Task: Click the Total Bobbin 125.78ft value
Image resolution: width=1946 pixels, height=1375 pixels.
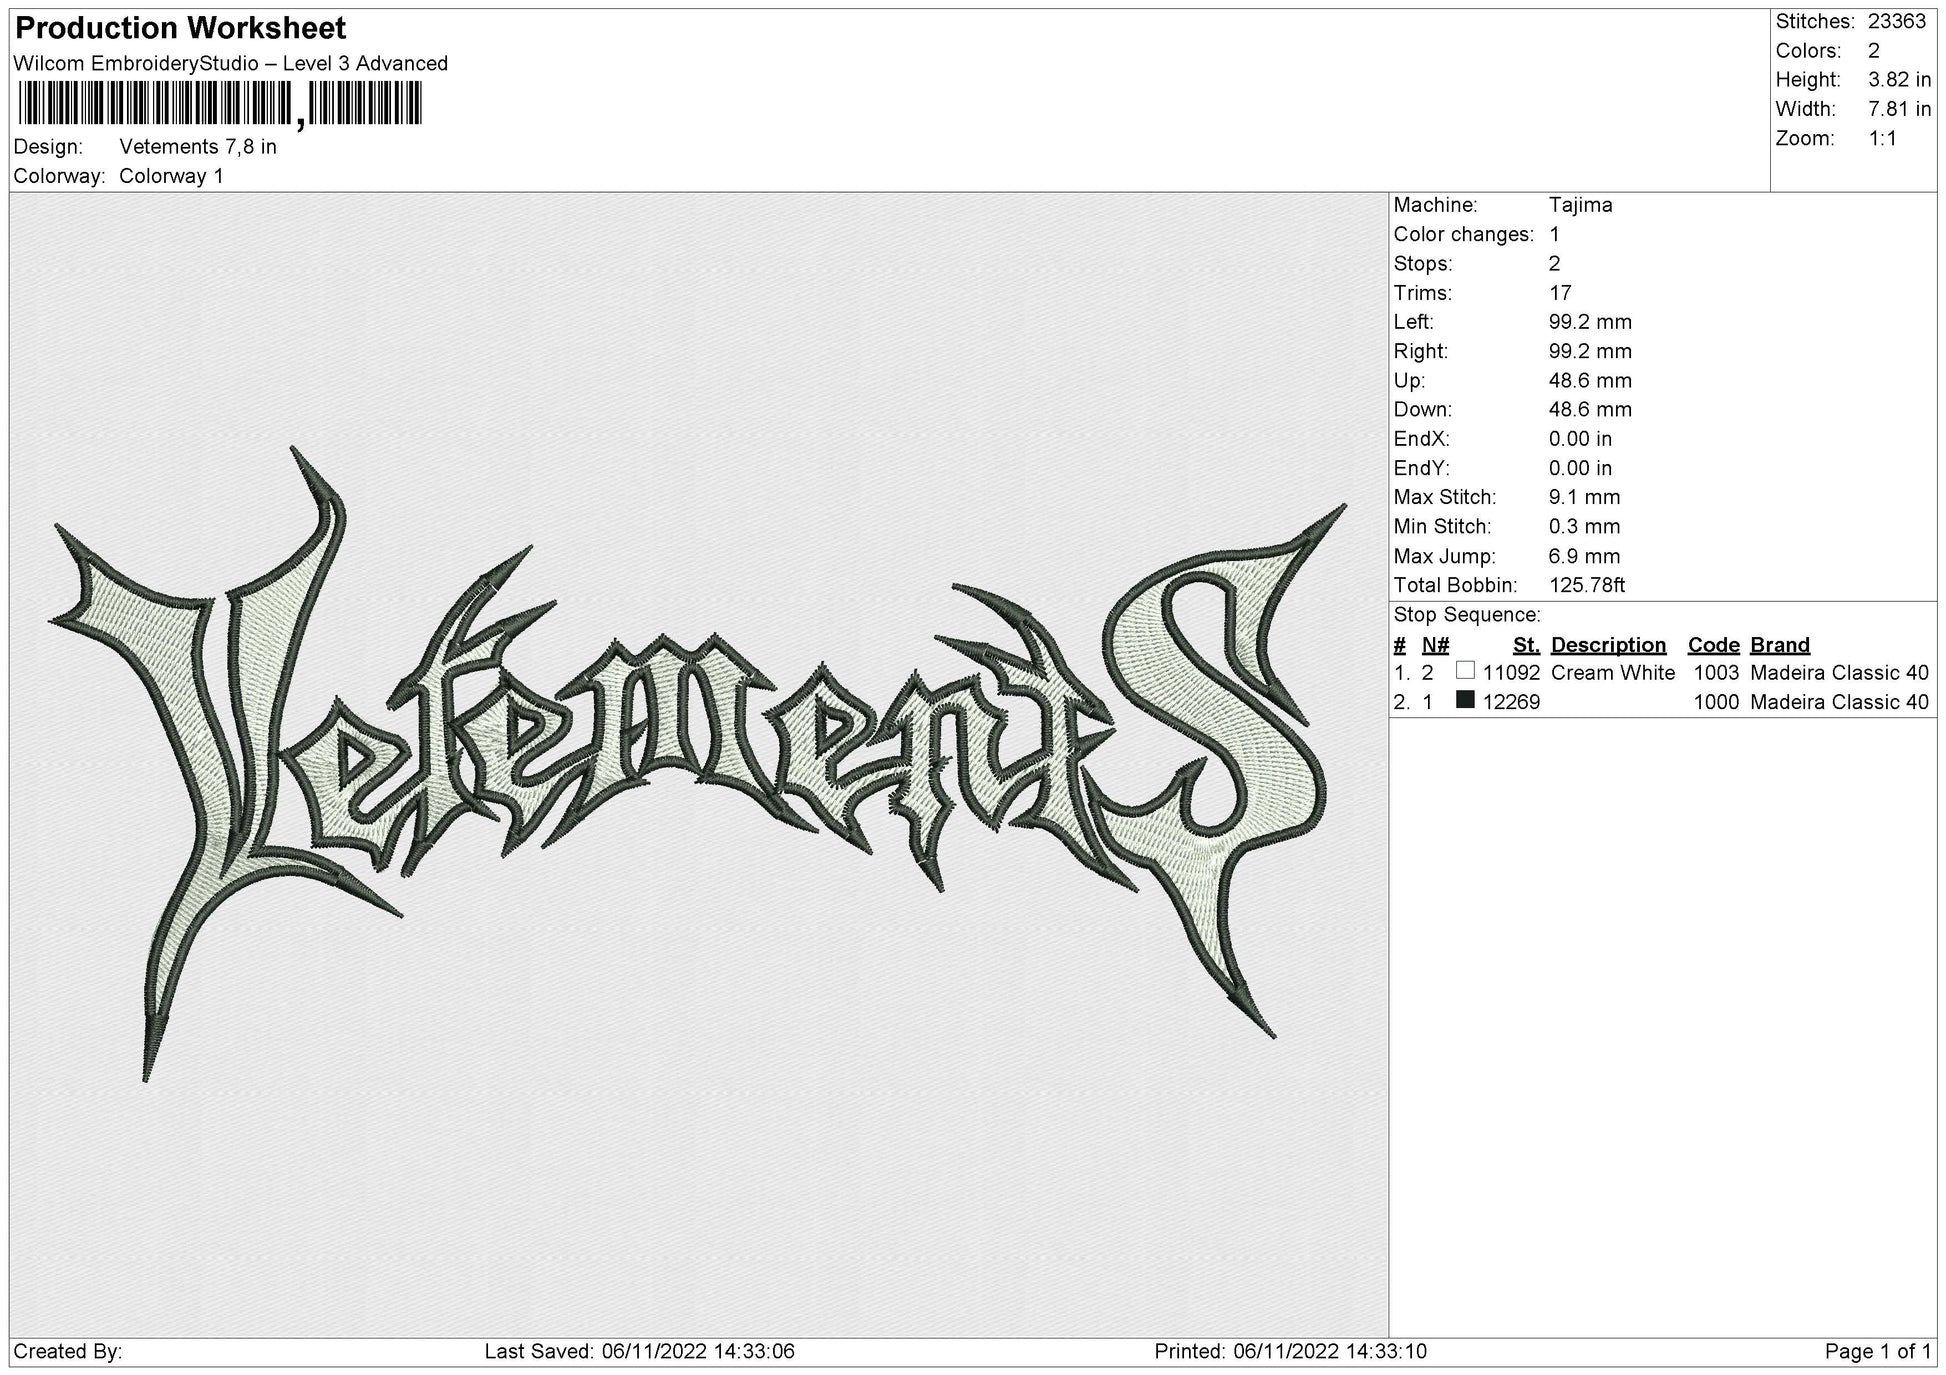Action: point(1587,585)
